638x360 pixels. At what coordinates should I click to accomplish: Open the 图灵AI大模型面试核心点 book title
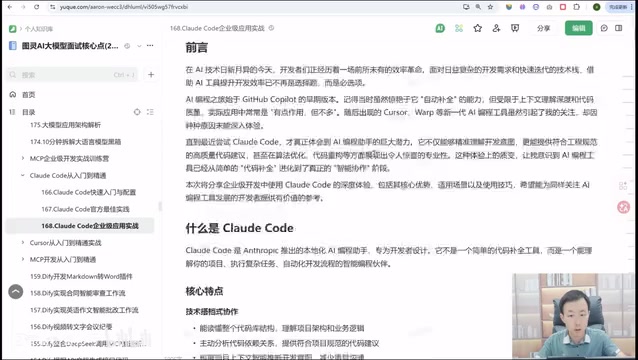[70, 46]
